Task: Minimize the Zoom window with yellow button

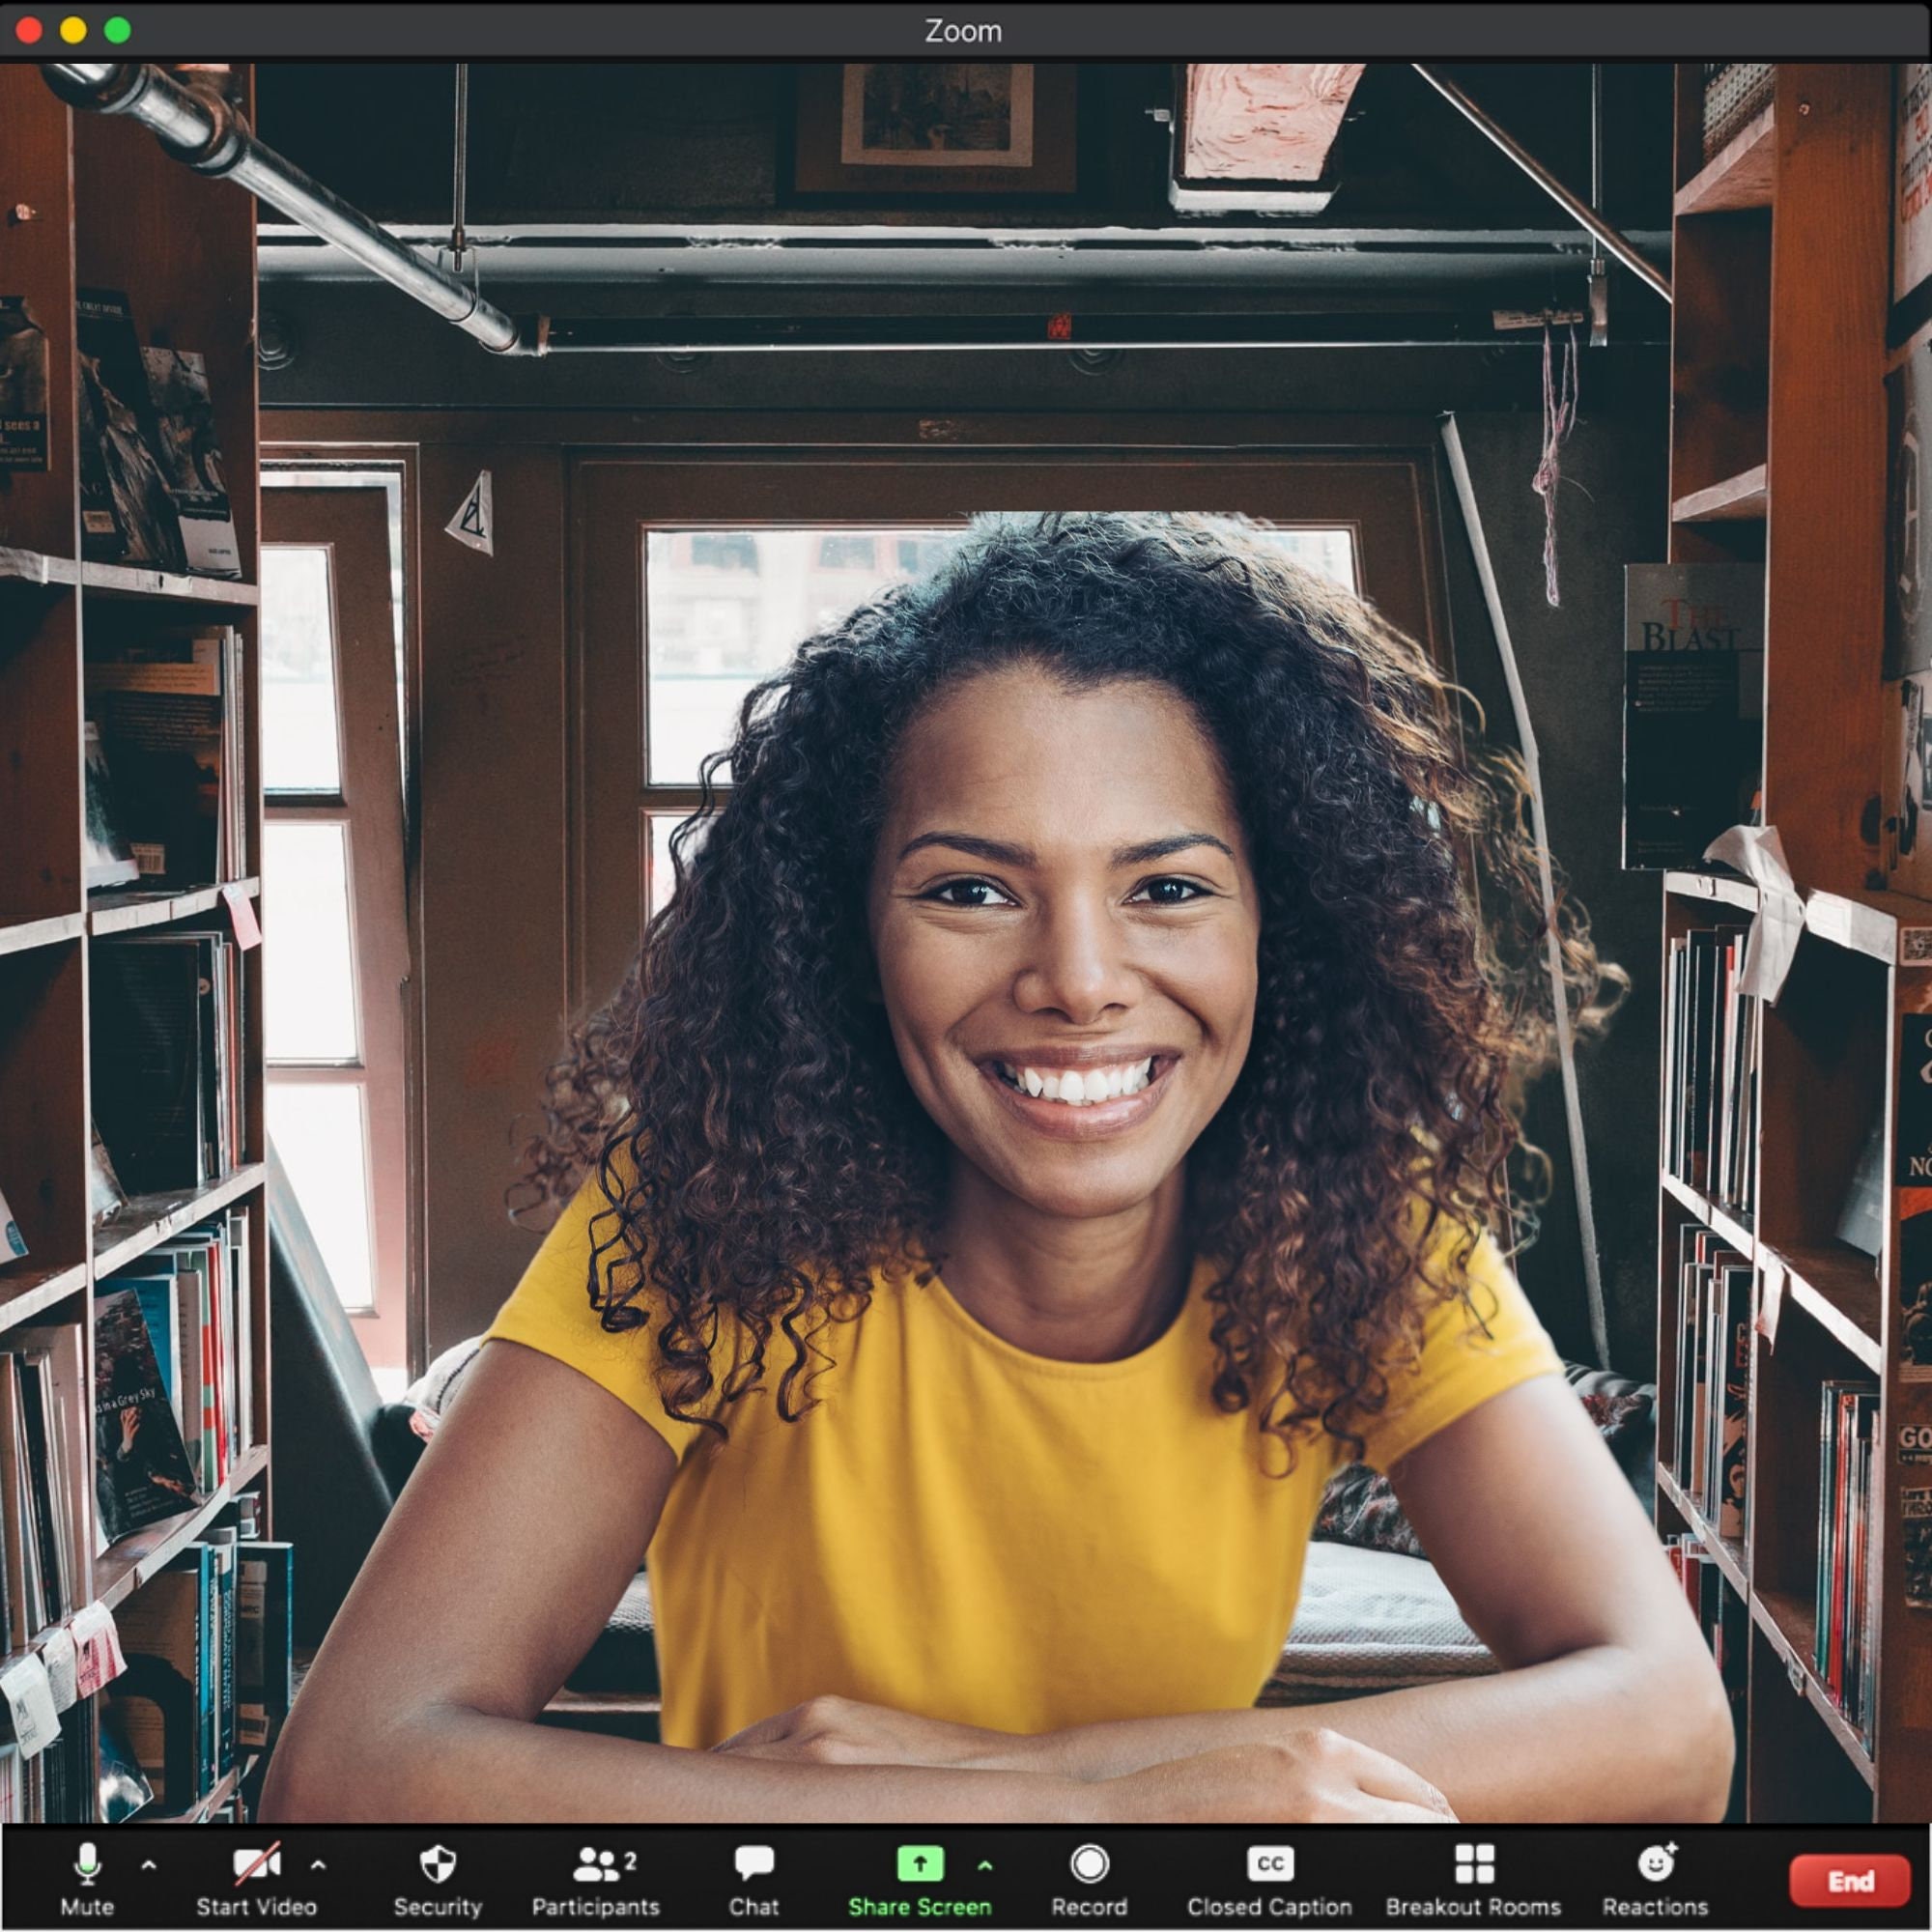Action: (73, 30)
